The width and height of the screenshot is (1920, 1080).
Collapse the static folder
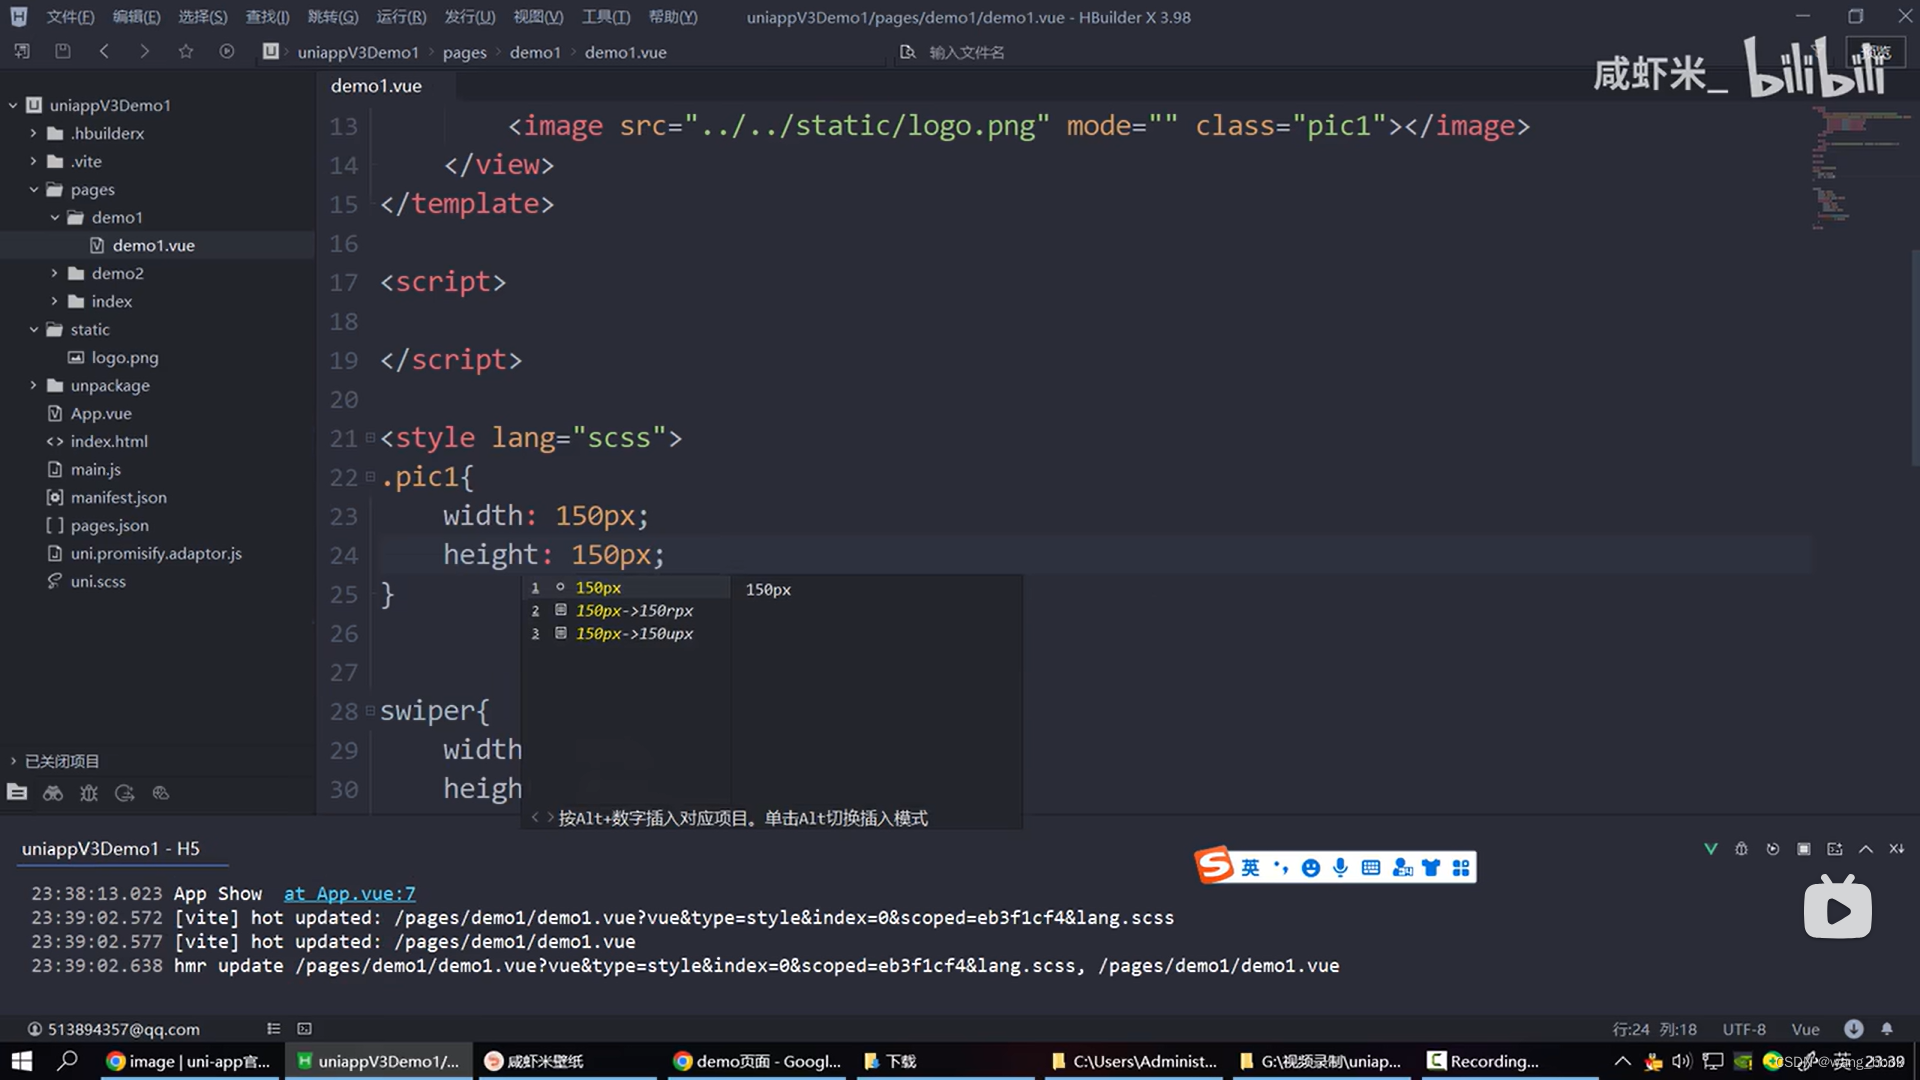33,329
